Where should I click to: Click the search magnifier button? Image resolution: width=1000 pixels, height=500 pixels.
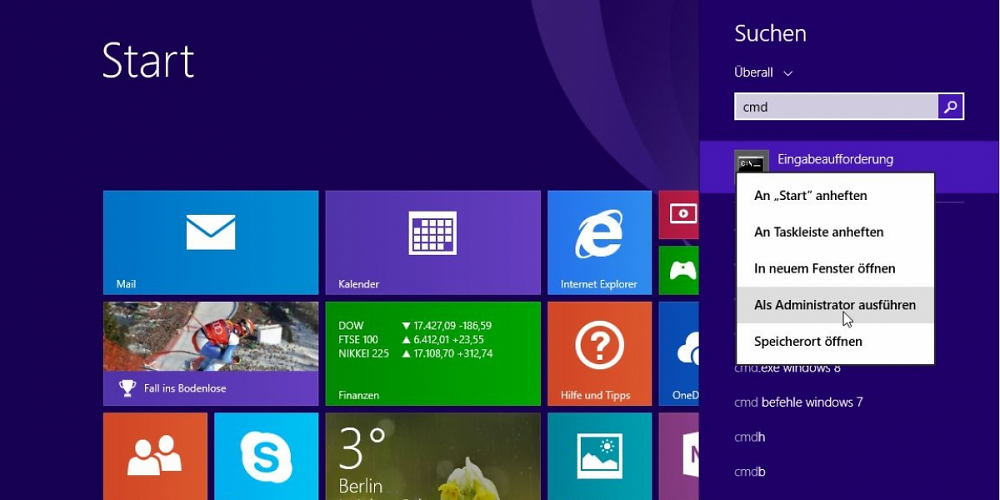pos(950,107)
